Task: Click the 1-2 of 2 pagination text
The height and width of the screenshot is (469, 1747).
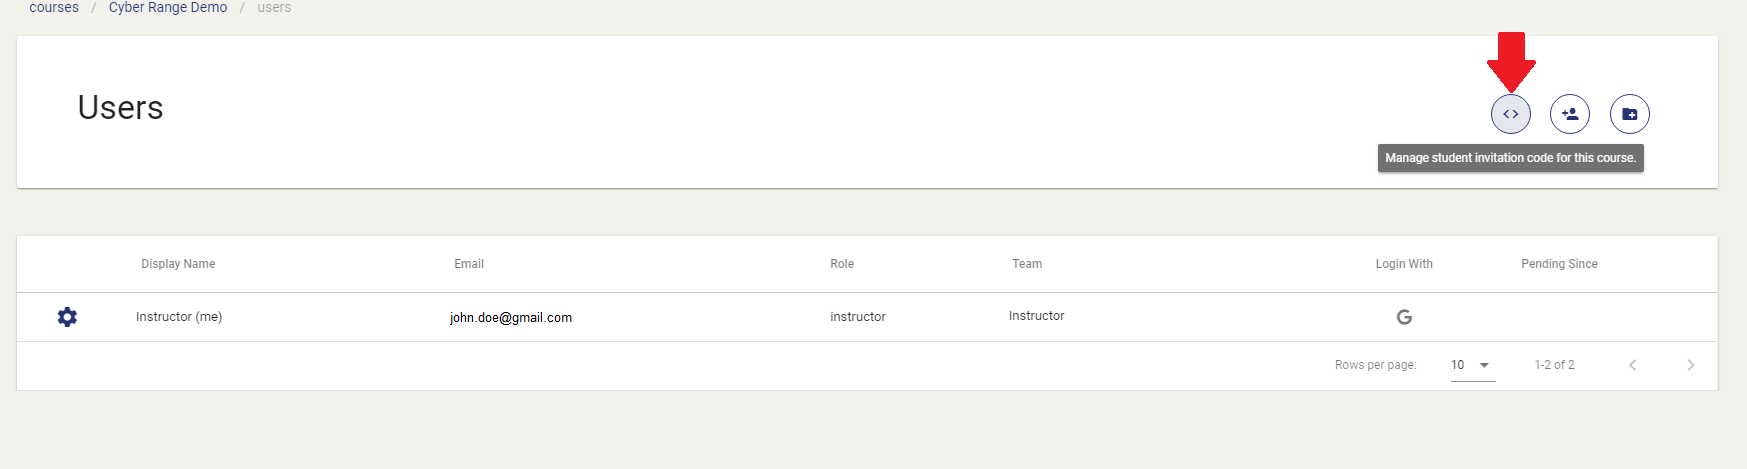Action: [1554, 365]
